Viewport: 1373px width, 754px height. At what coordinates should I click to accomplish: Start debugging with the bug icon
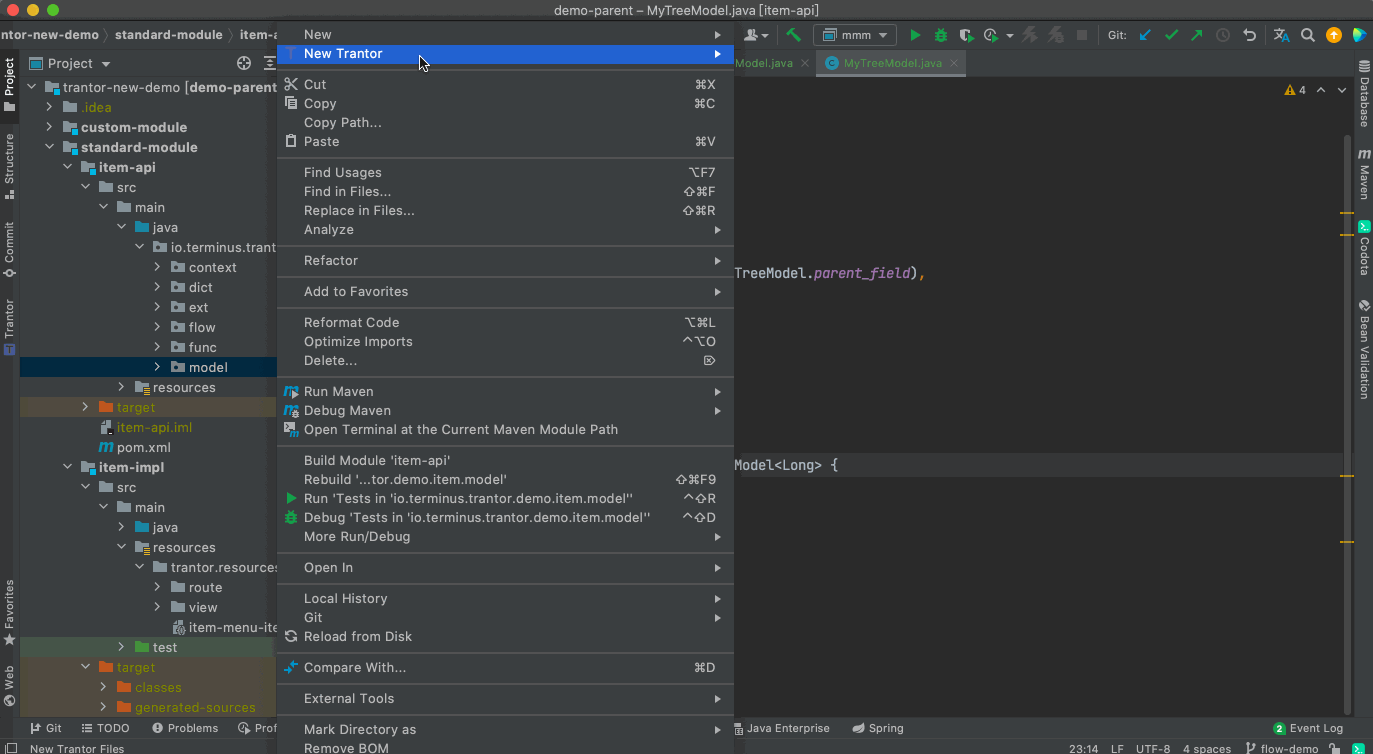pos(941,35)
